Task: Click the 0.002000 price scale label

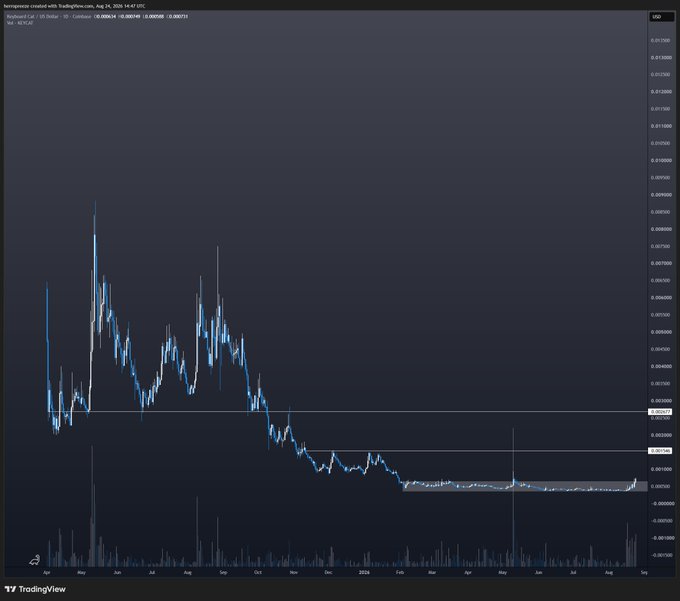Action: pos(660,435)
